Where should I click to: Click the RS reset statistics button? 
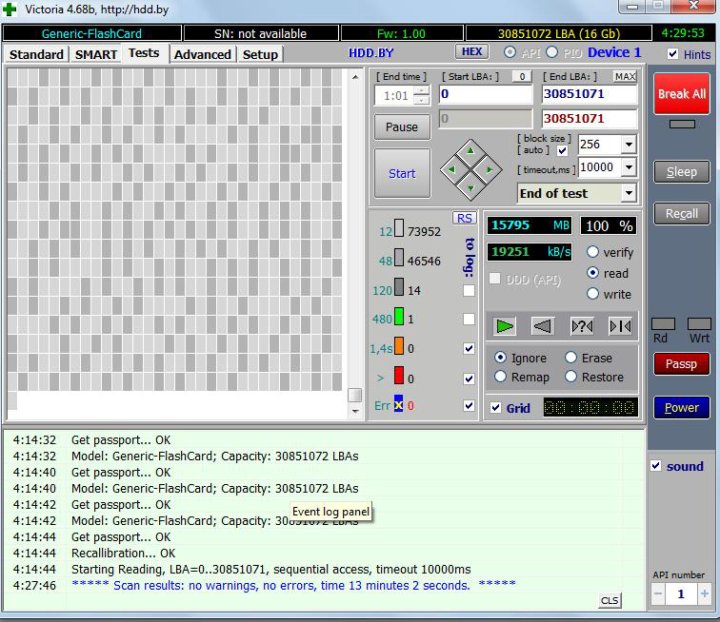(463, 218)
